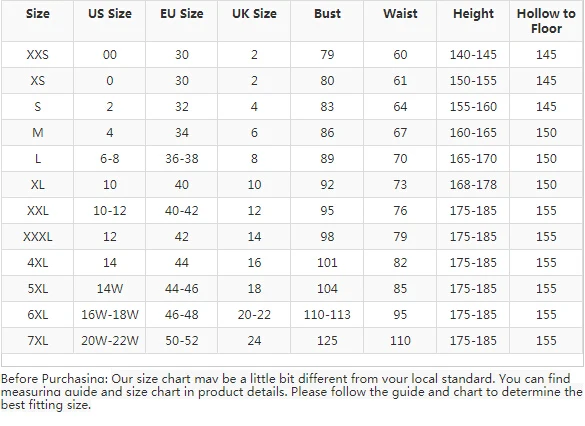Select the 7XL size row label

38,341
